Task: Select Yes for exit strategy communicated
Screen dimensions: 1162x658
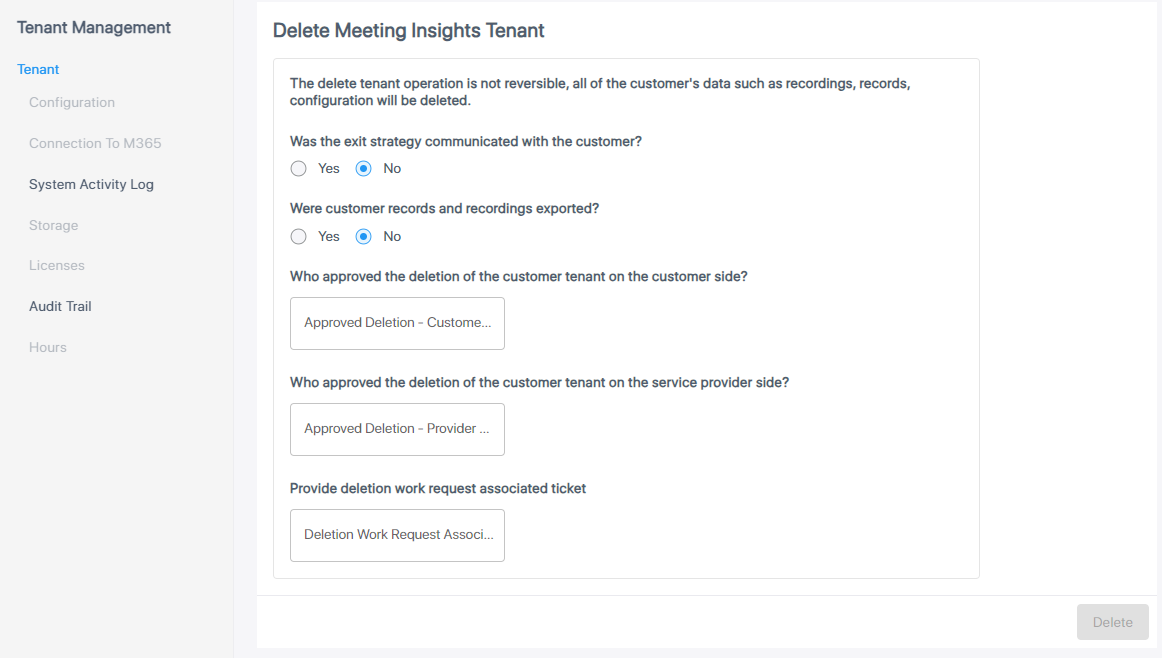Action: click(x=298, y=169)
